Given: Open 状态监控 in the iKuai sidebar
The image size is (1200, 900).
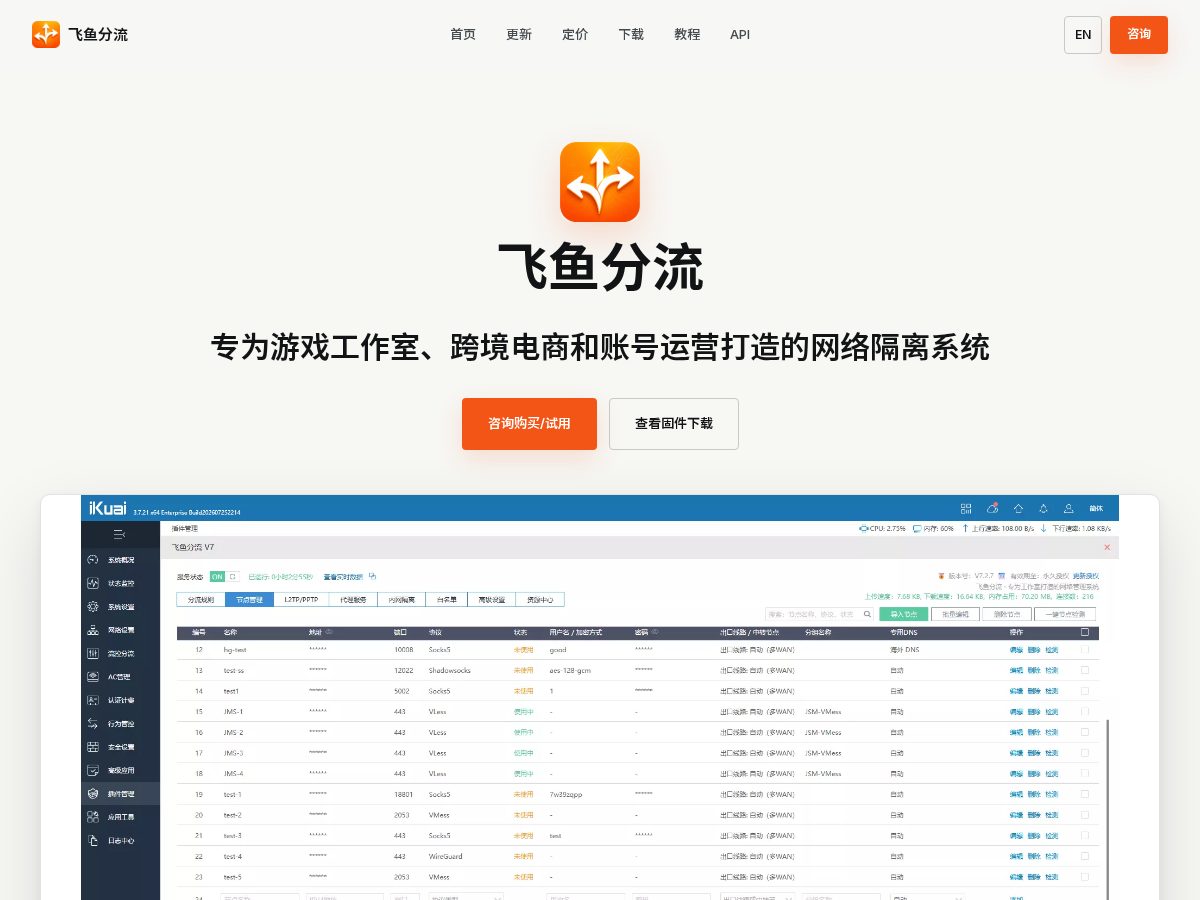Looking at the screenshot, I should [x=120, y=583].
